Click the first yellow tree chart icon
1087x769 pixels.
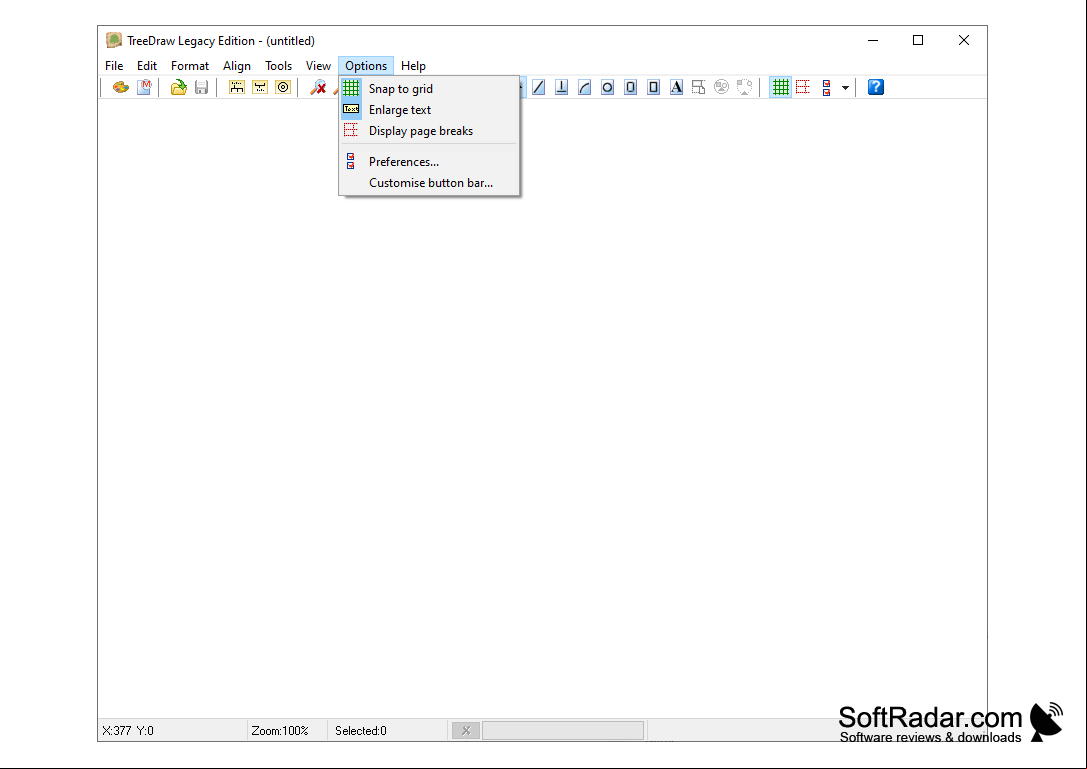click(x=237, y=87)
